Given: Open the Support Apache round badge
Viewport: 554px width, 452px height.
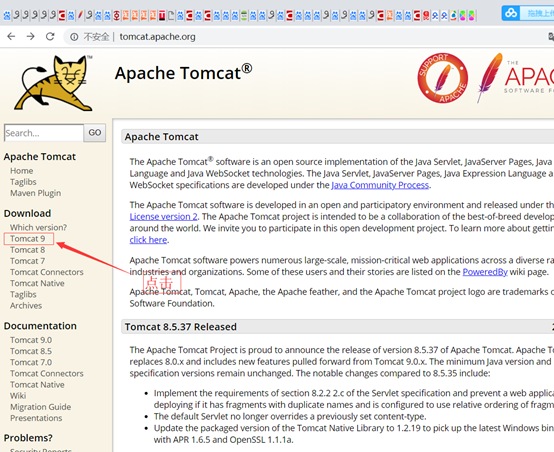Looking at the screenshot, I should coord(442,78).
